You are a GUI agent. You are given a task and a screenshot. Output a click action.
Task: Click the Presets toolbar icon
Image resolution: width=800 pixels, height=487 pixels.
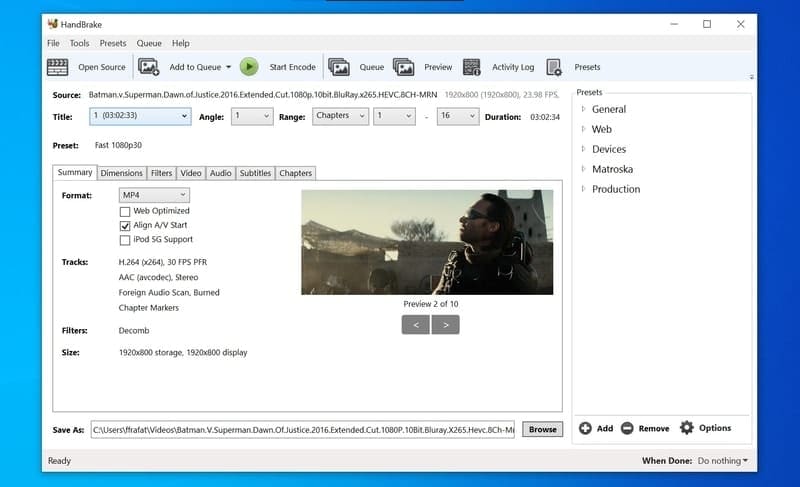(554, 67)
